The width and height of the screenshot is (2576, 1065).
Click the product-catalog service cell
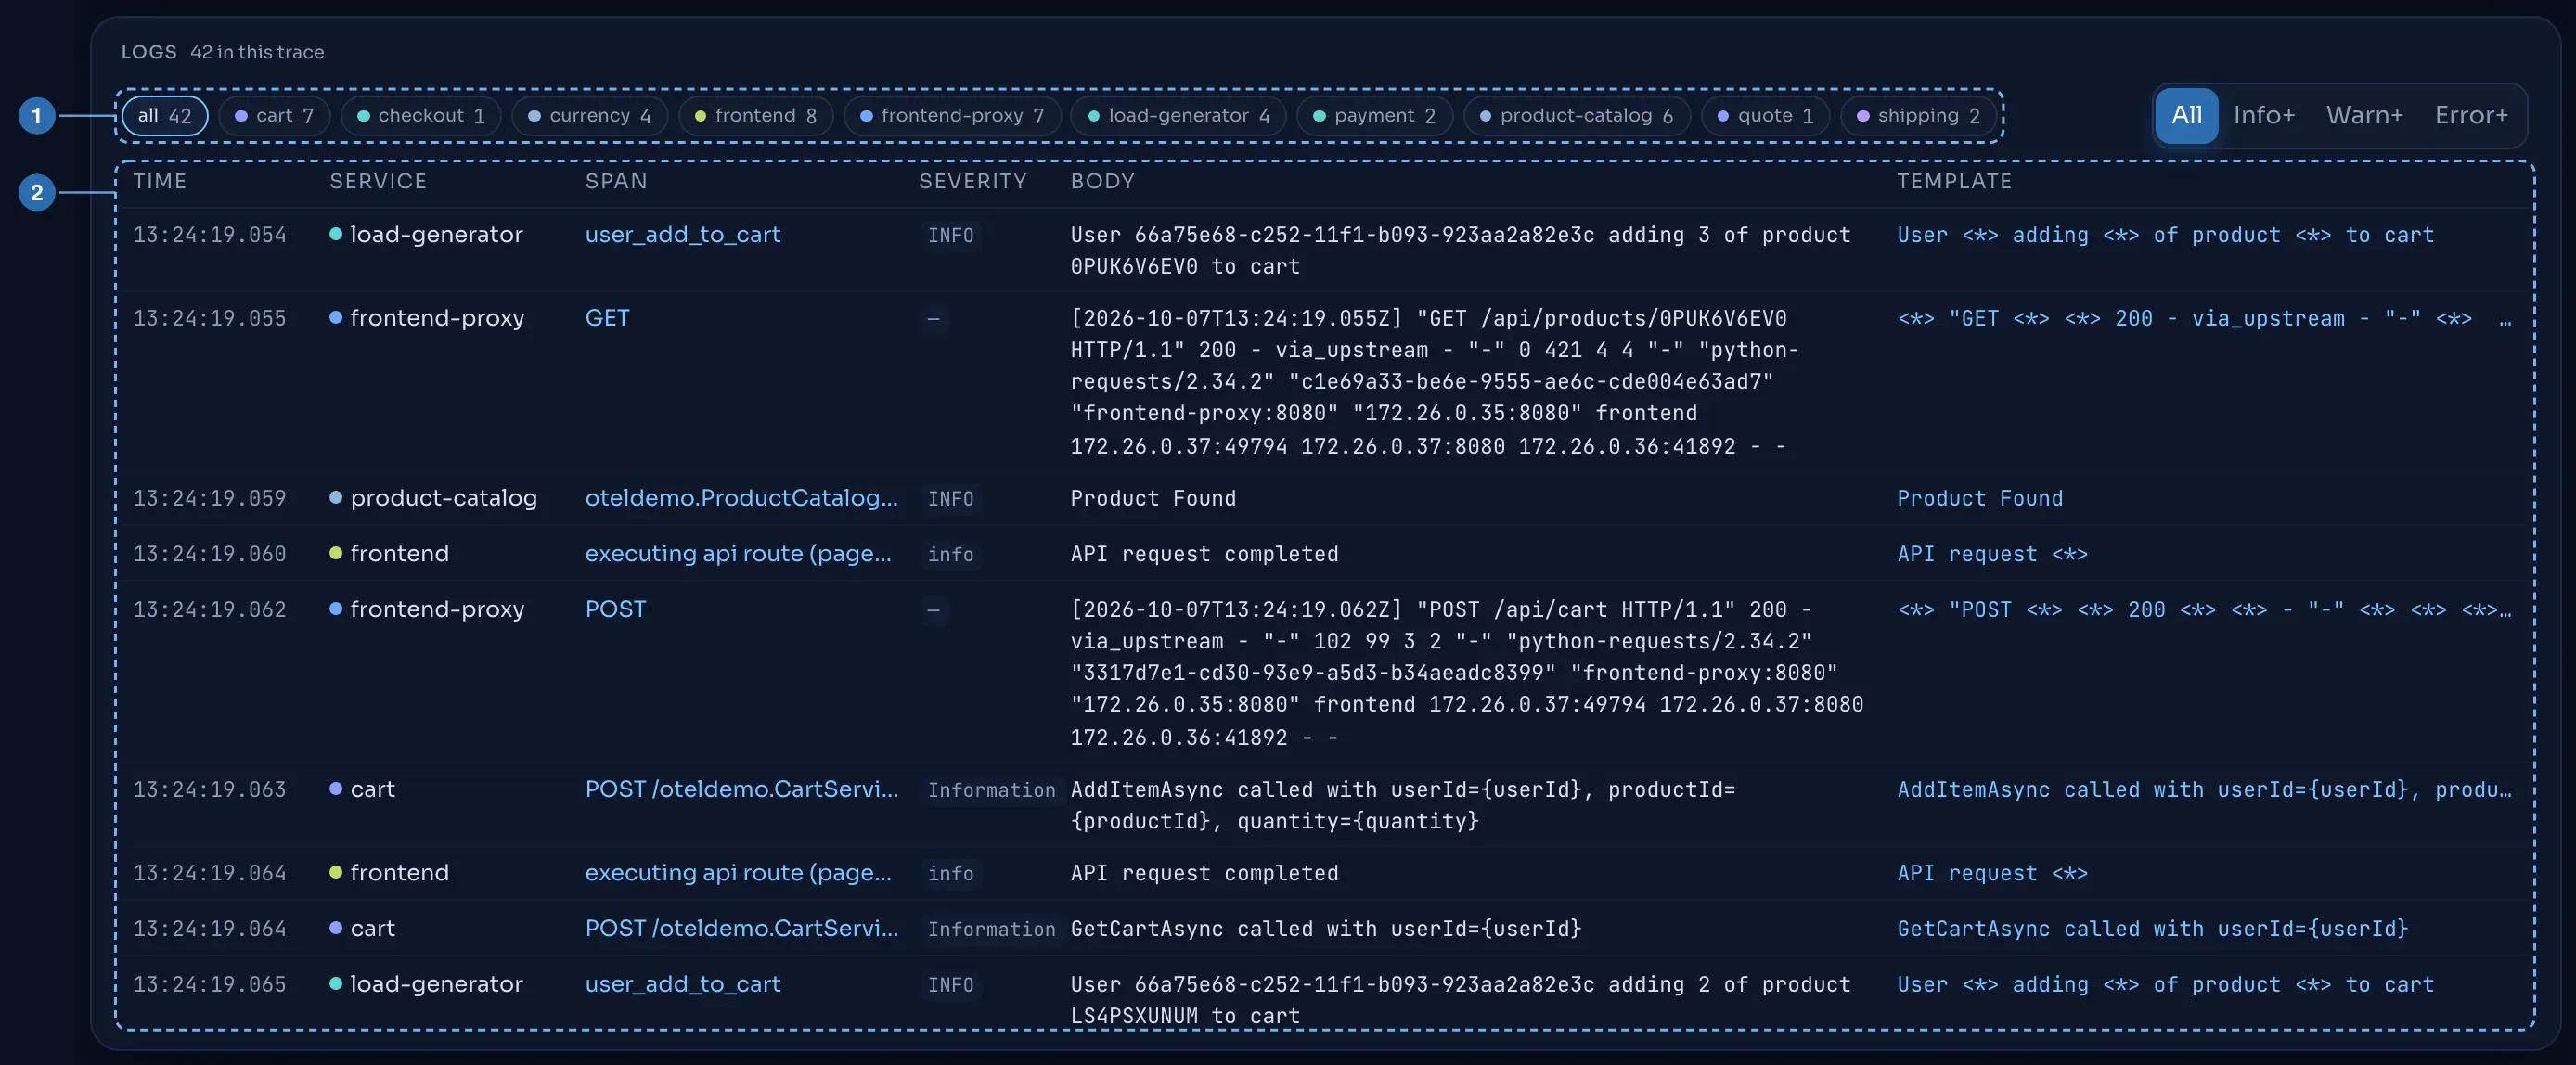tap(433, 498)
